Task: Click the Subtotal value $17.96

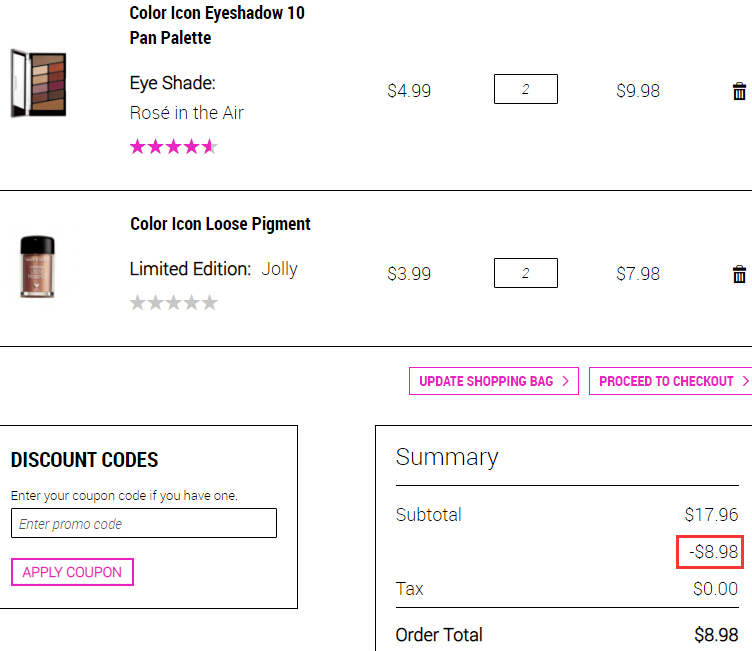Action: click(x=711, y=515)
